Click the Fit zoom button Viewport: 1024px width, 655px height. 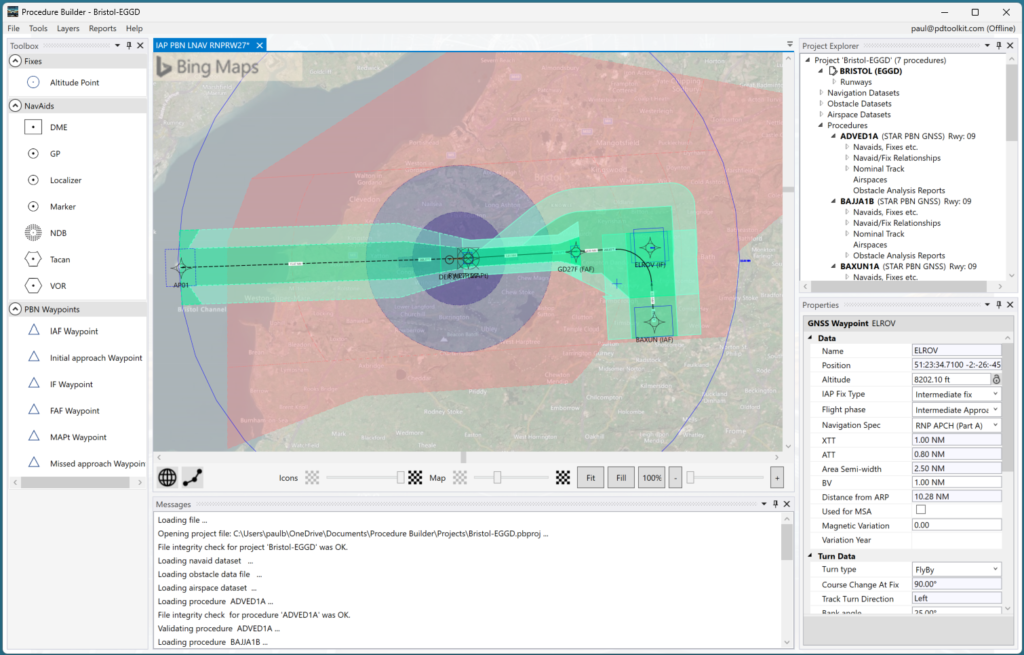pos(590,477)
